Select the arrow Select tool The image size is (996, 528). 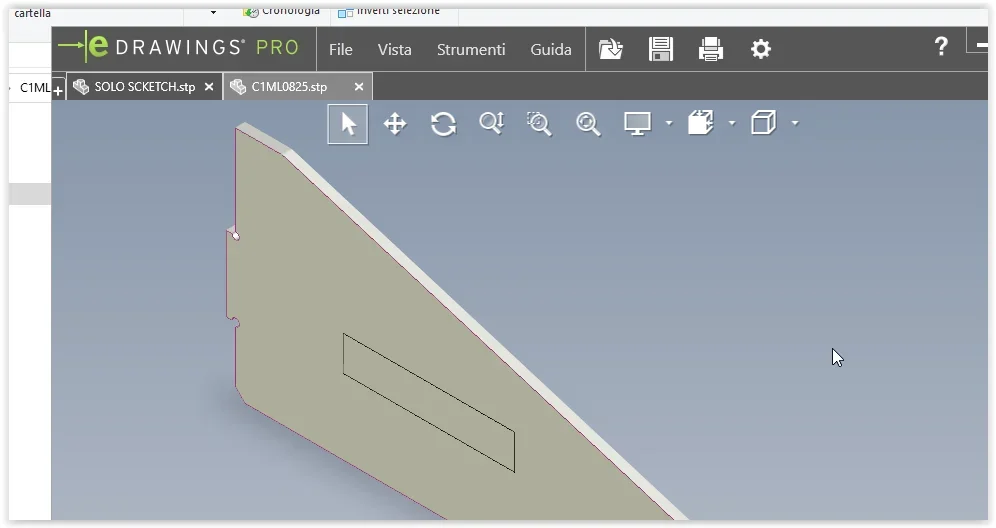348,124
